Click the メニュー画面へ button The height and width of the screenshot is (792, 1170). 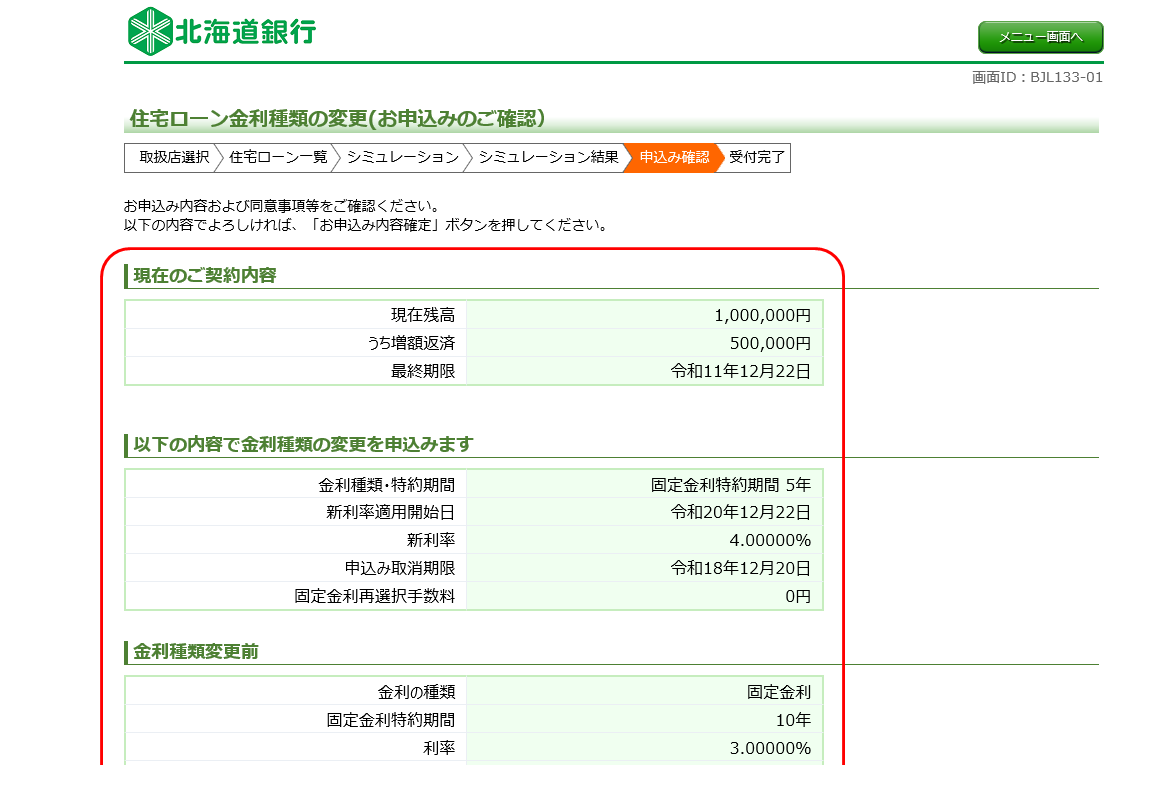coord(1040,37)
